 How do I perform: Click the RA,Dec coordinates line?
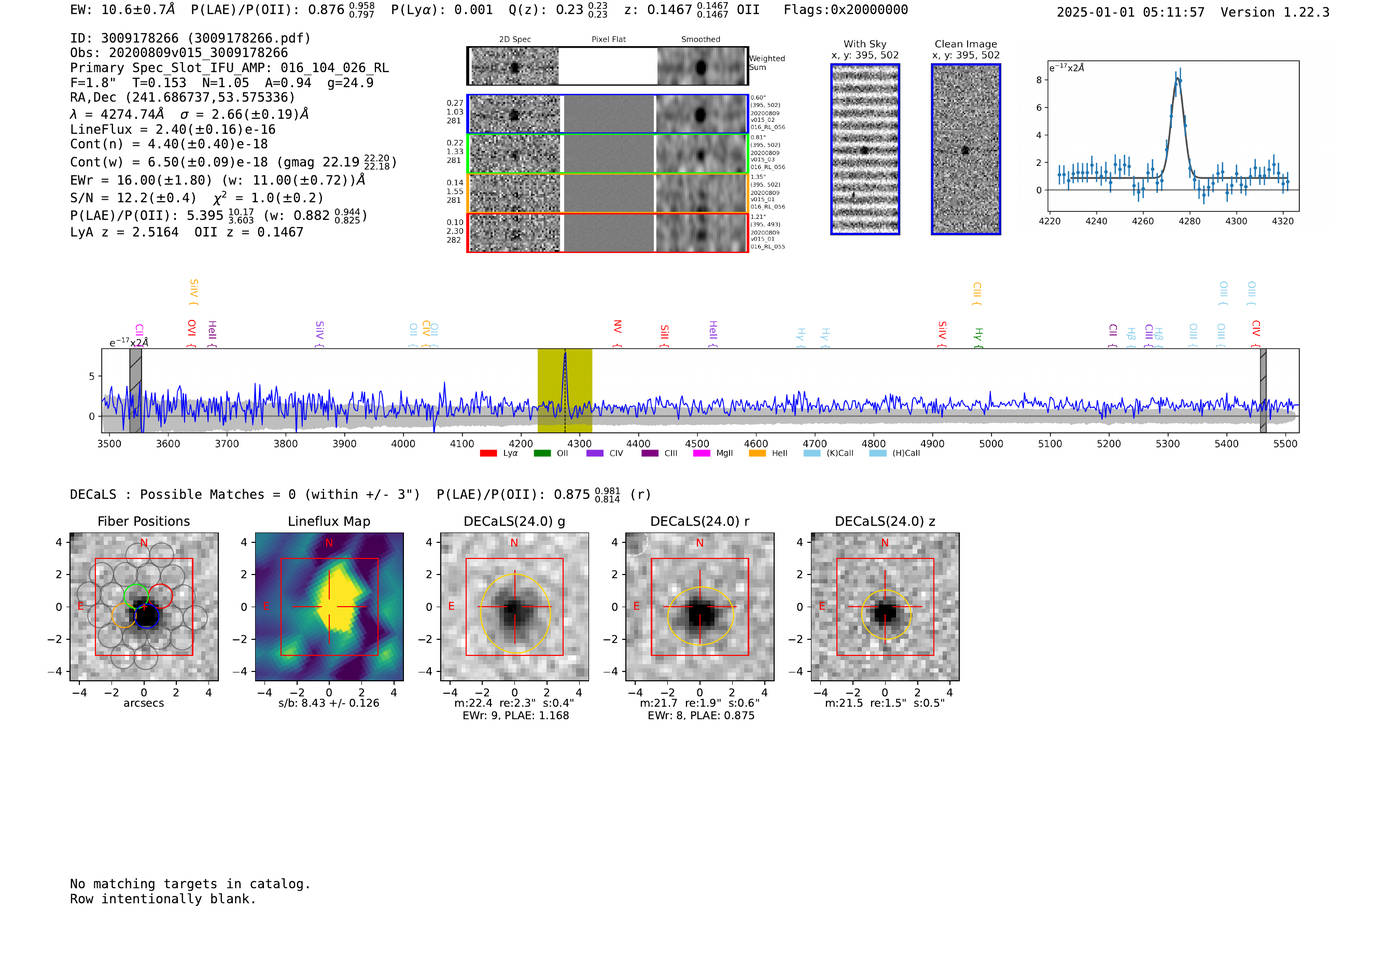183,98
